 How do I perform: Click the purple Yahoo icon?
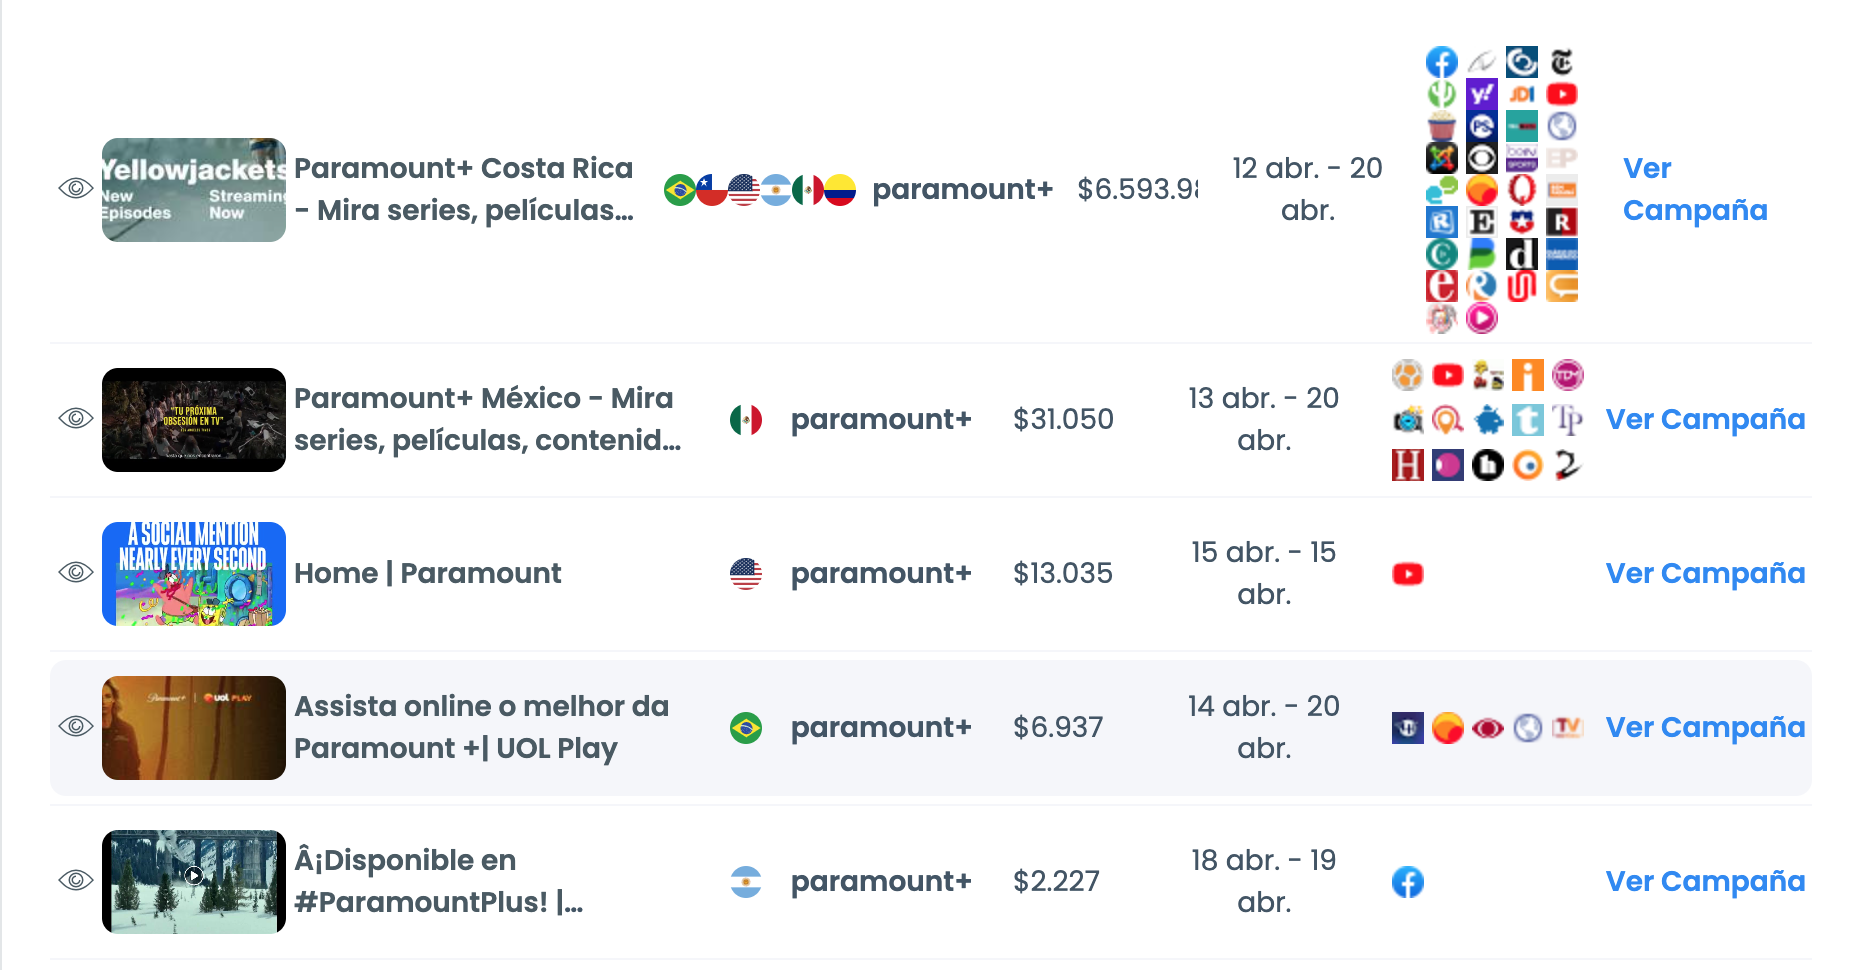point(1481,94)
